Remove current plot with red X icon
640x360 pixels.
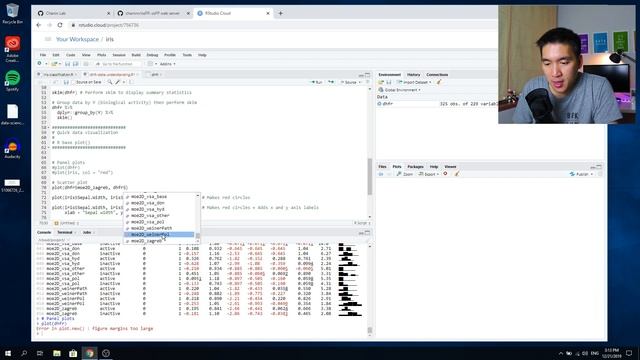point(445,174)
